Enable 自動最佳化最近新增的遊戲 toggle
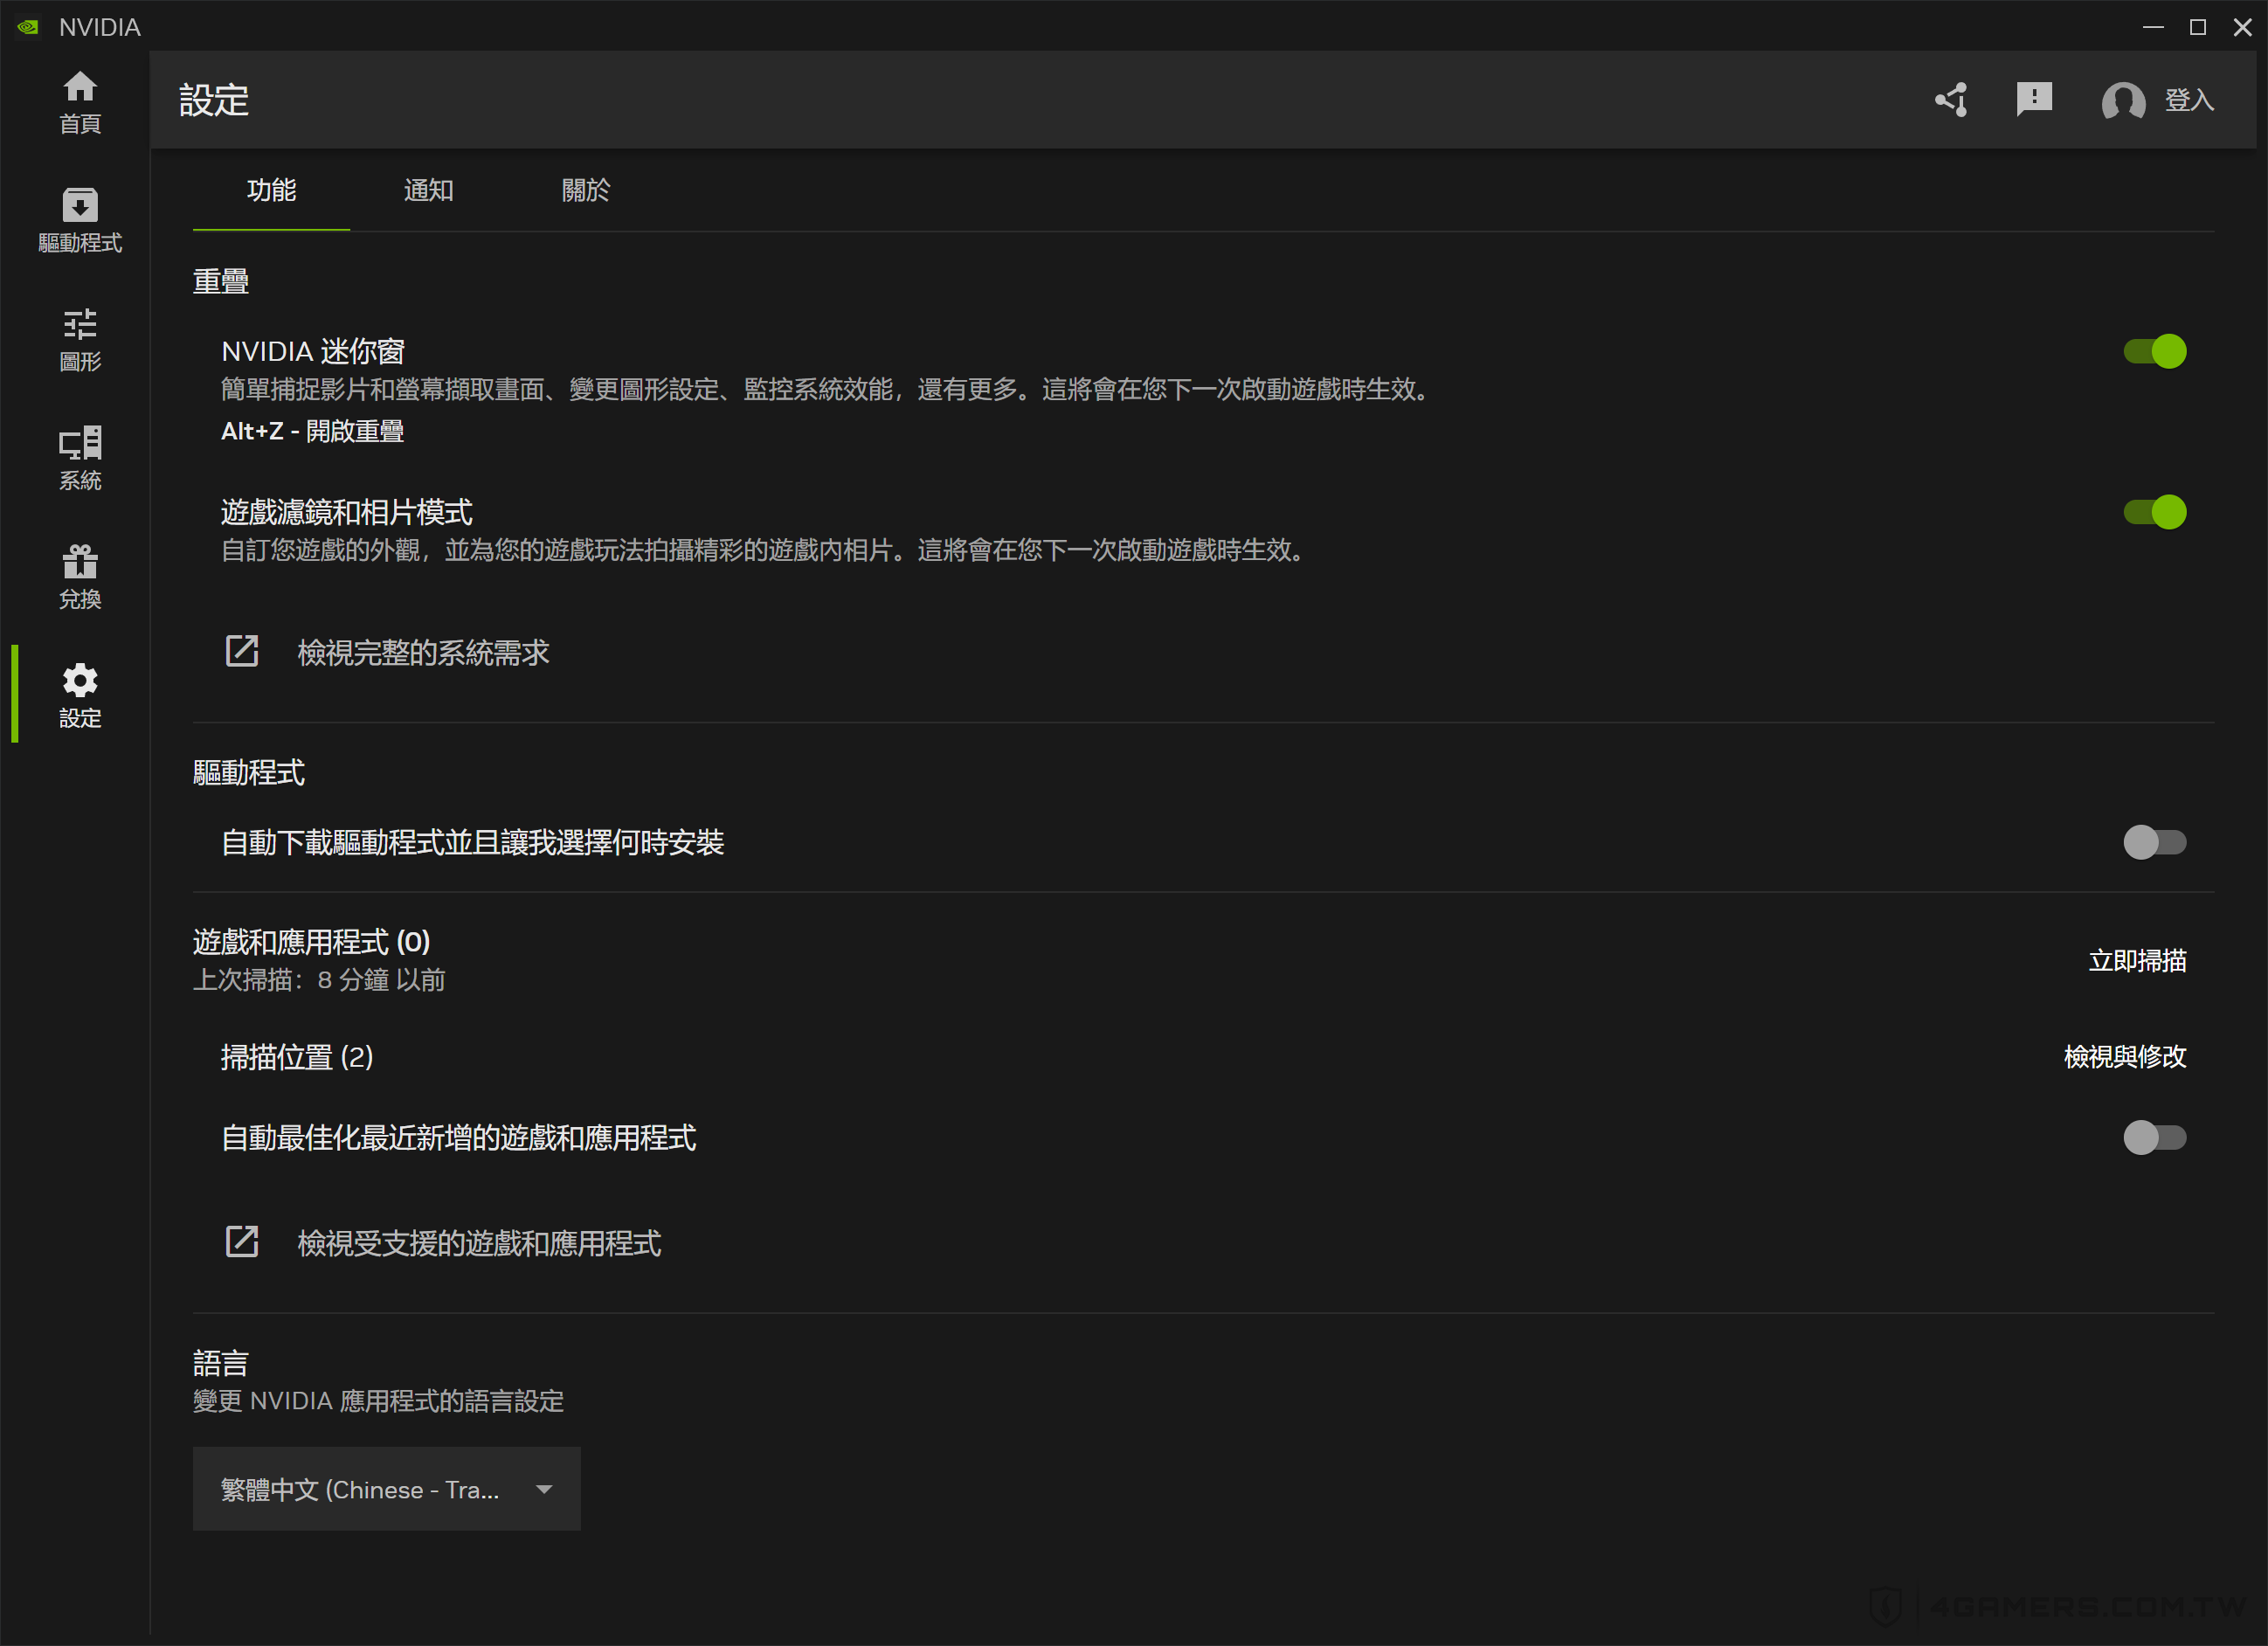This screenshot has width=2268, height=1646. pyautogui.click(x=2155, y=1137)
